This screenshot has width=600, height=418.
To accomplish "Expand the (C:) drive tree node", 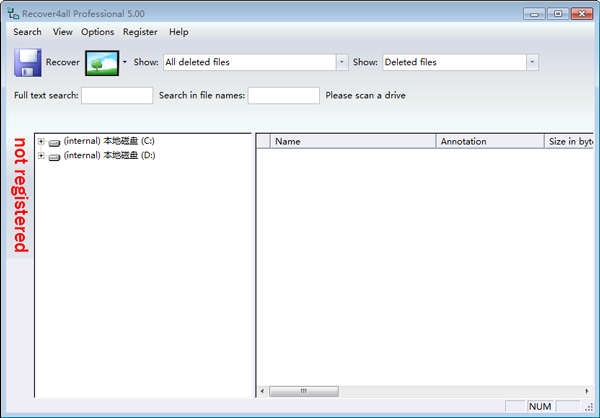I will coord(41,141).
